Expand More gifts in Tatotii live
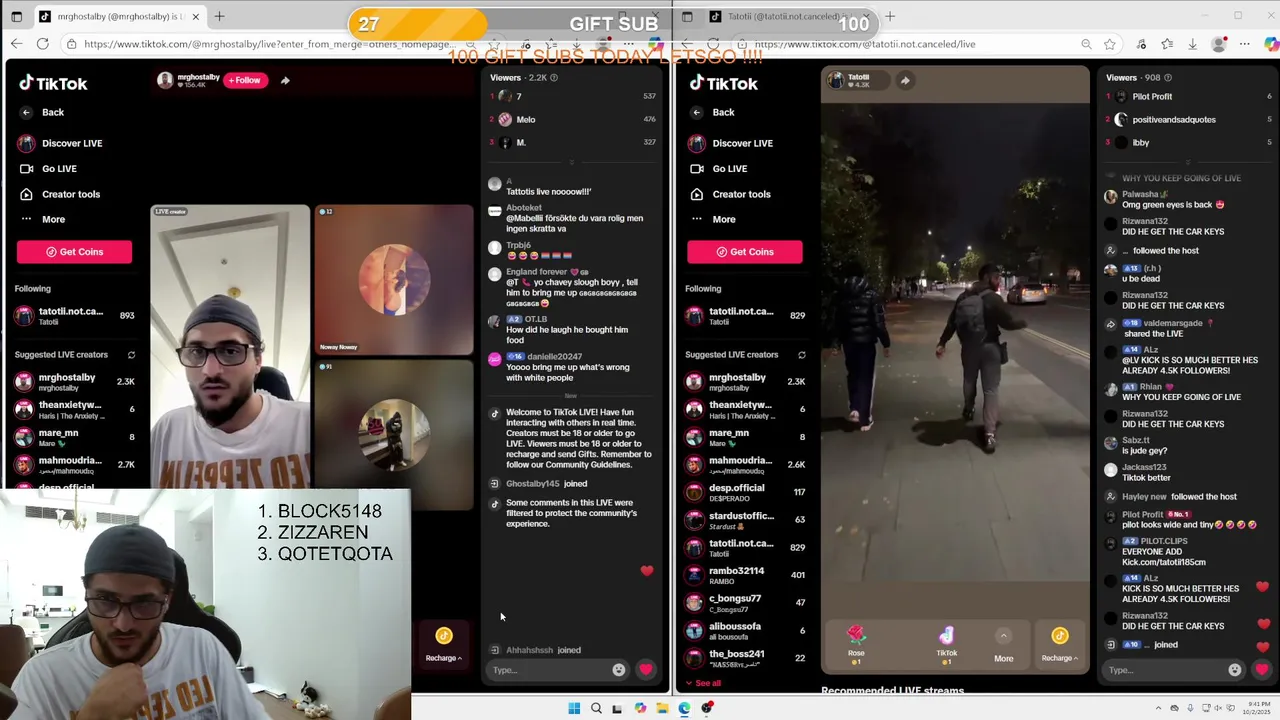1280x720 pixels. tap(1003, 645)
